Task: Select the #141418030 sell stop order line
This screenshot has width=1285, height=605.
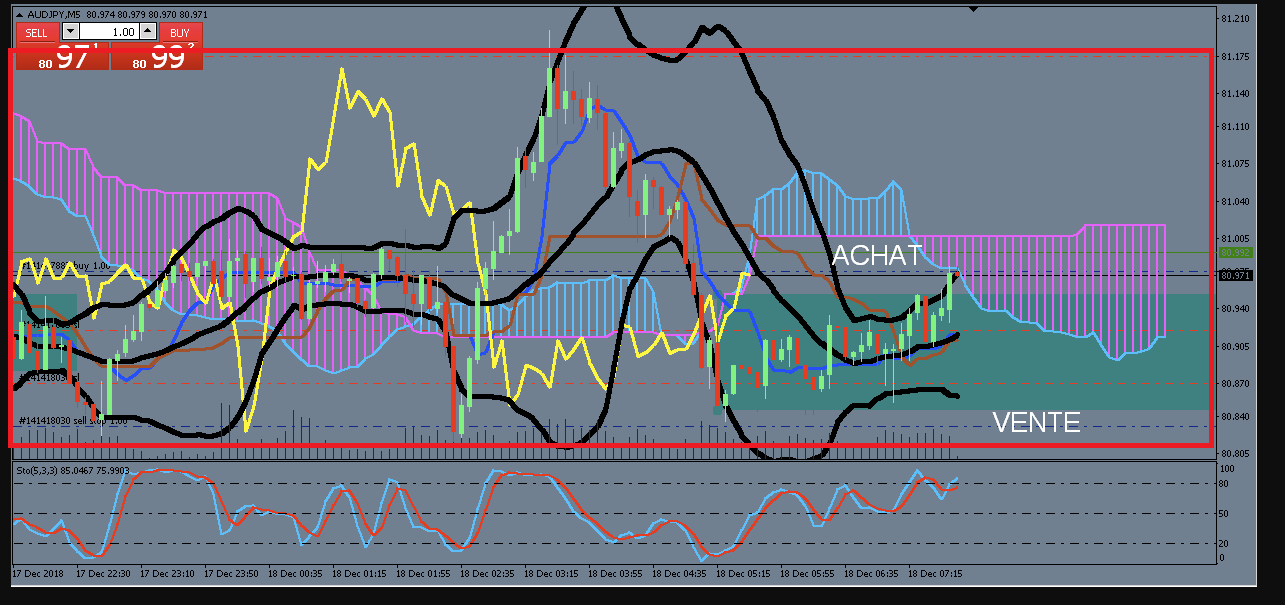Action: point(73,421)
